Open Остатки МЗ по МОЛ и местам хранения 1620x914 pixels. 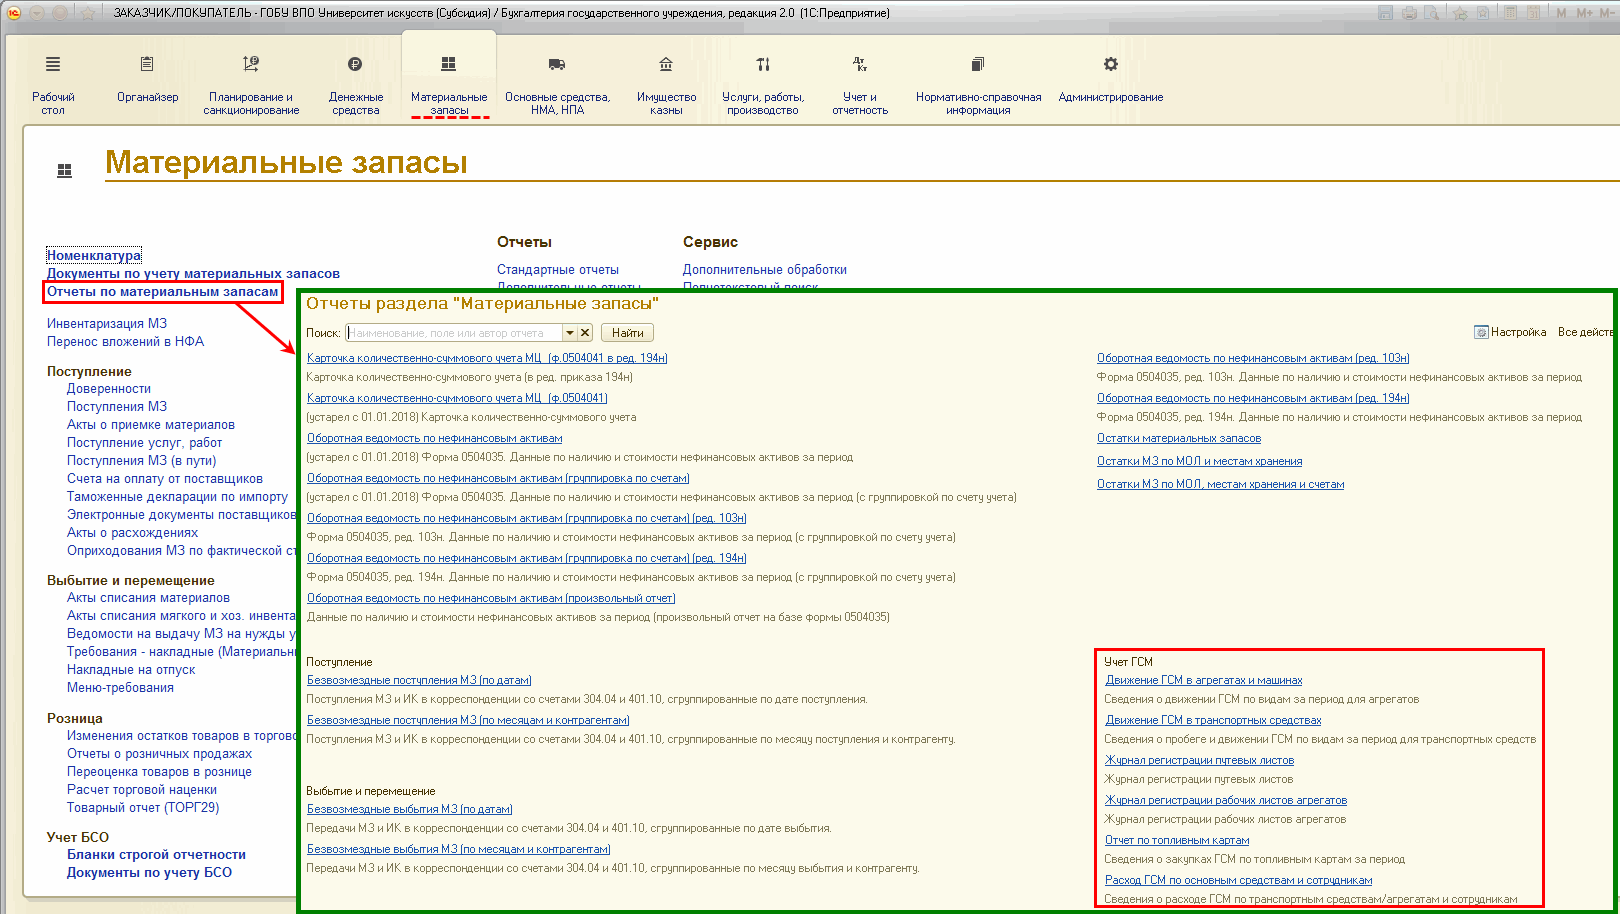click(1200, 461)
